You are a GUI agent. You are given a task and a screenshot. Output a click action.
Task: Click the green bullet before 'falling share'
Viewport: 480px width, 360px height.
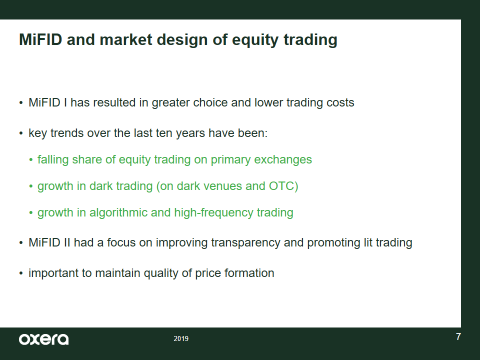coord(31,160)
